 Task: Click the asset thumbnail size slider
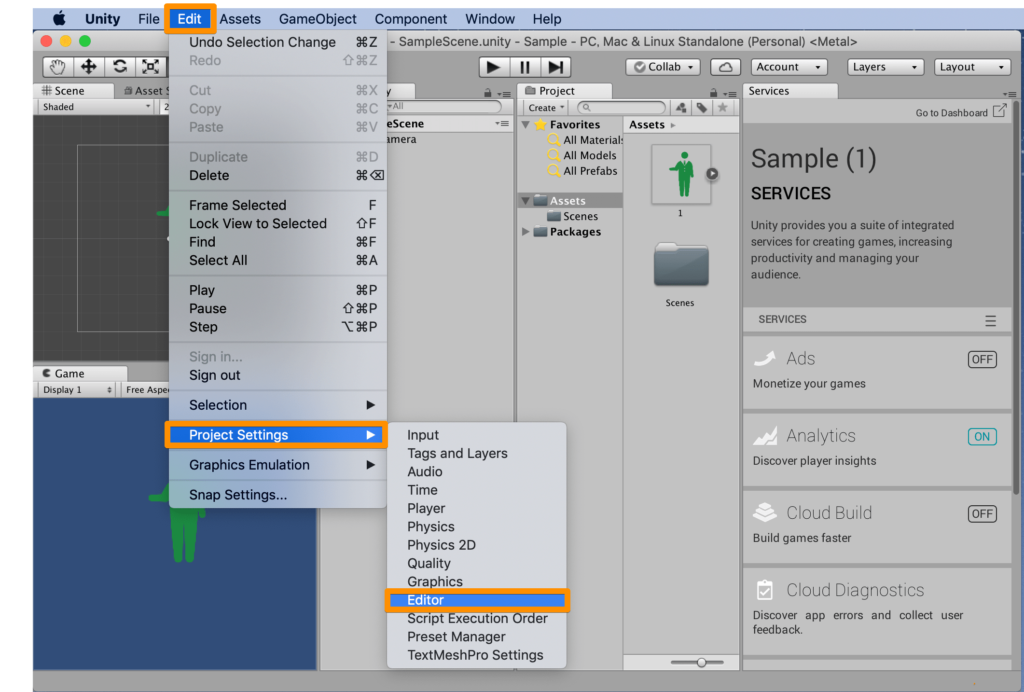tap(697, 662)
